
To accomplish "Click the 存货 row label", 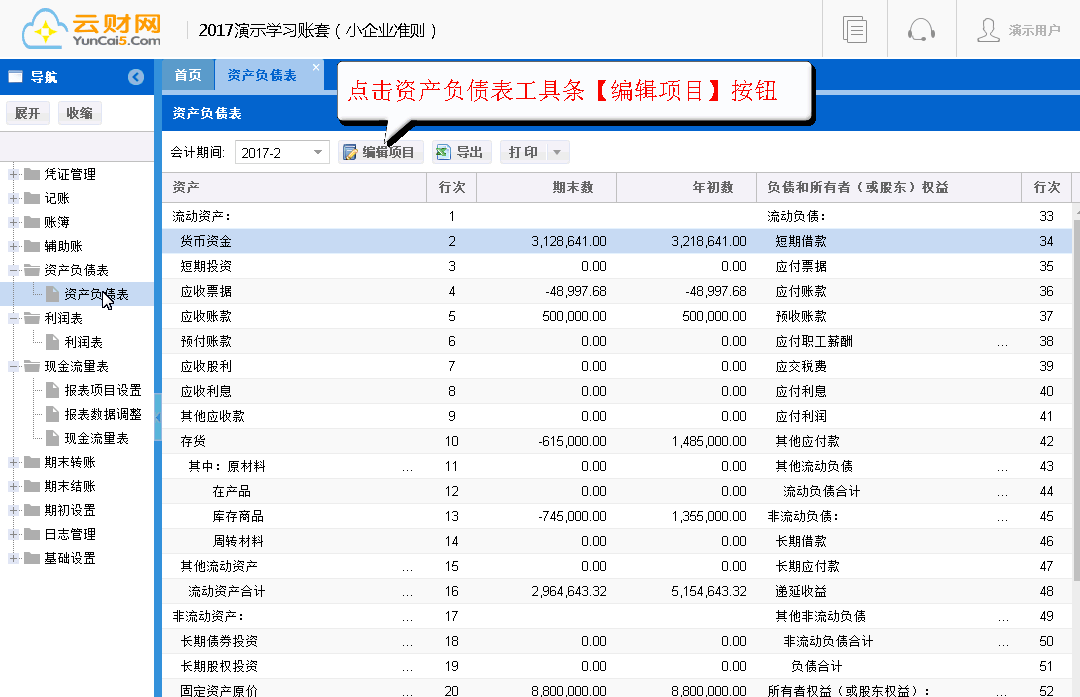I will coord(193,441).
